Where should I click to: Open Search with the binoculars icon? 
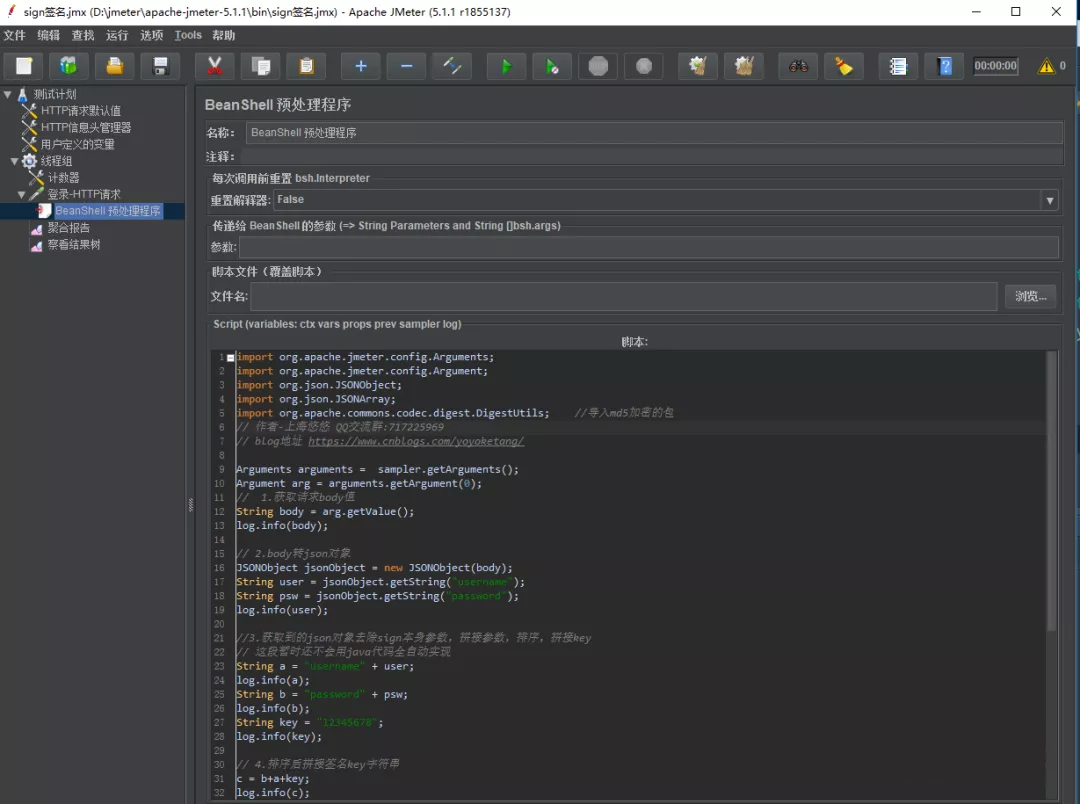coord(798,66)
